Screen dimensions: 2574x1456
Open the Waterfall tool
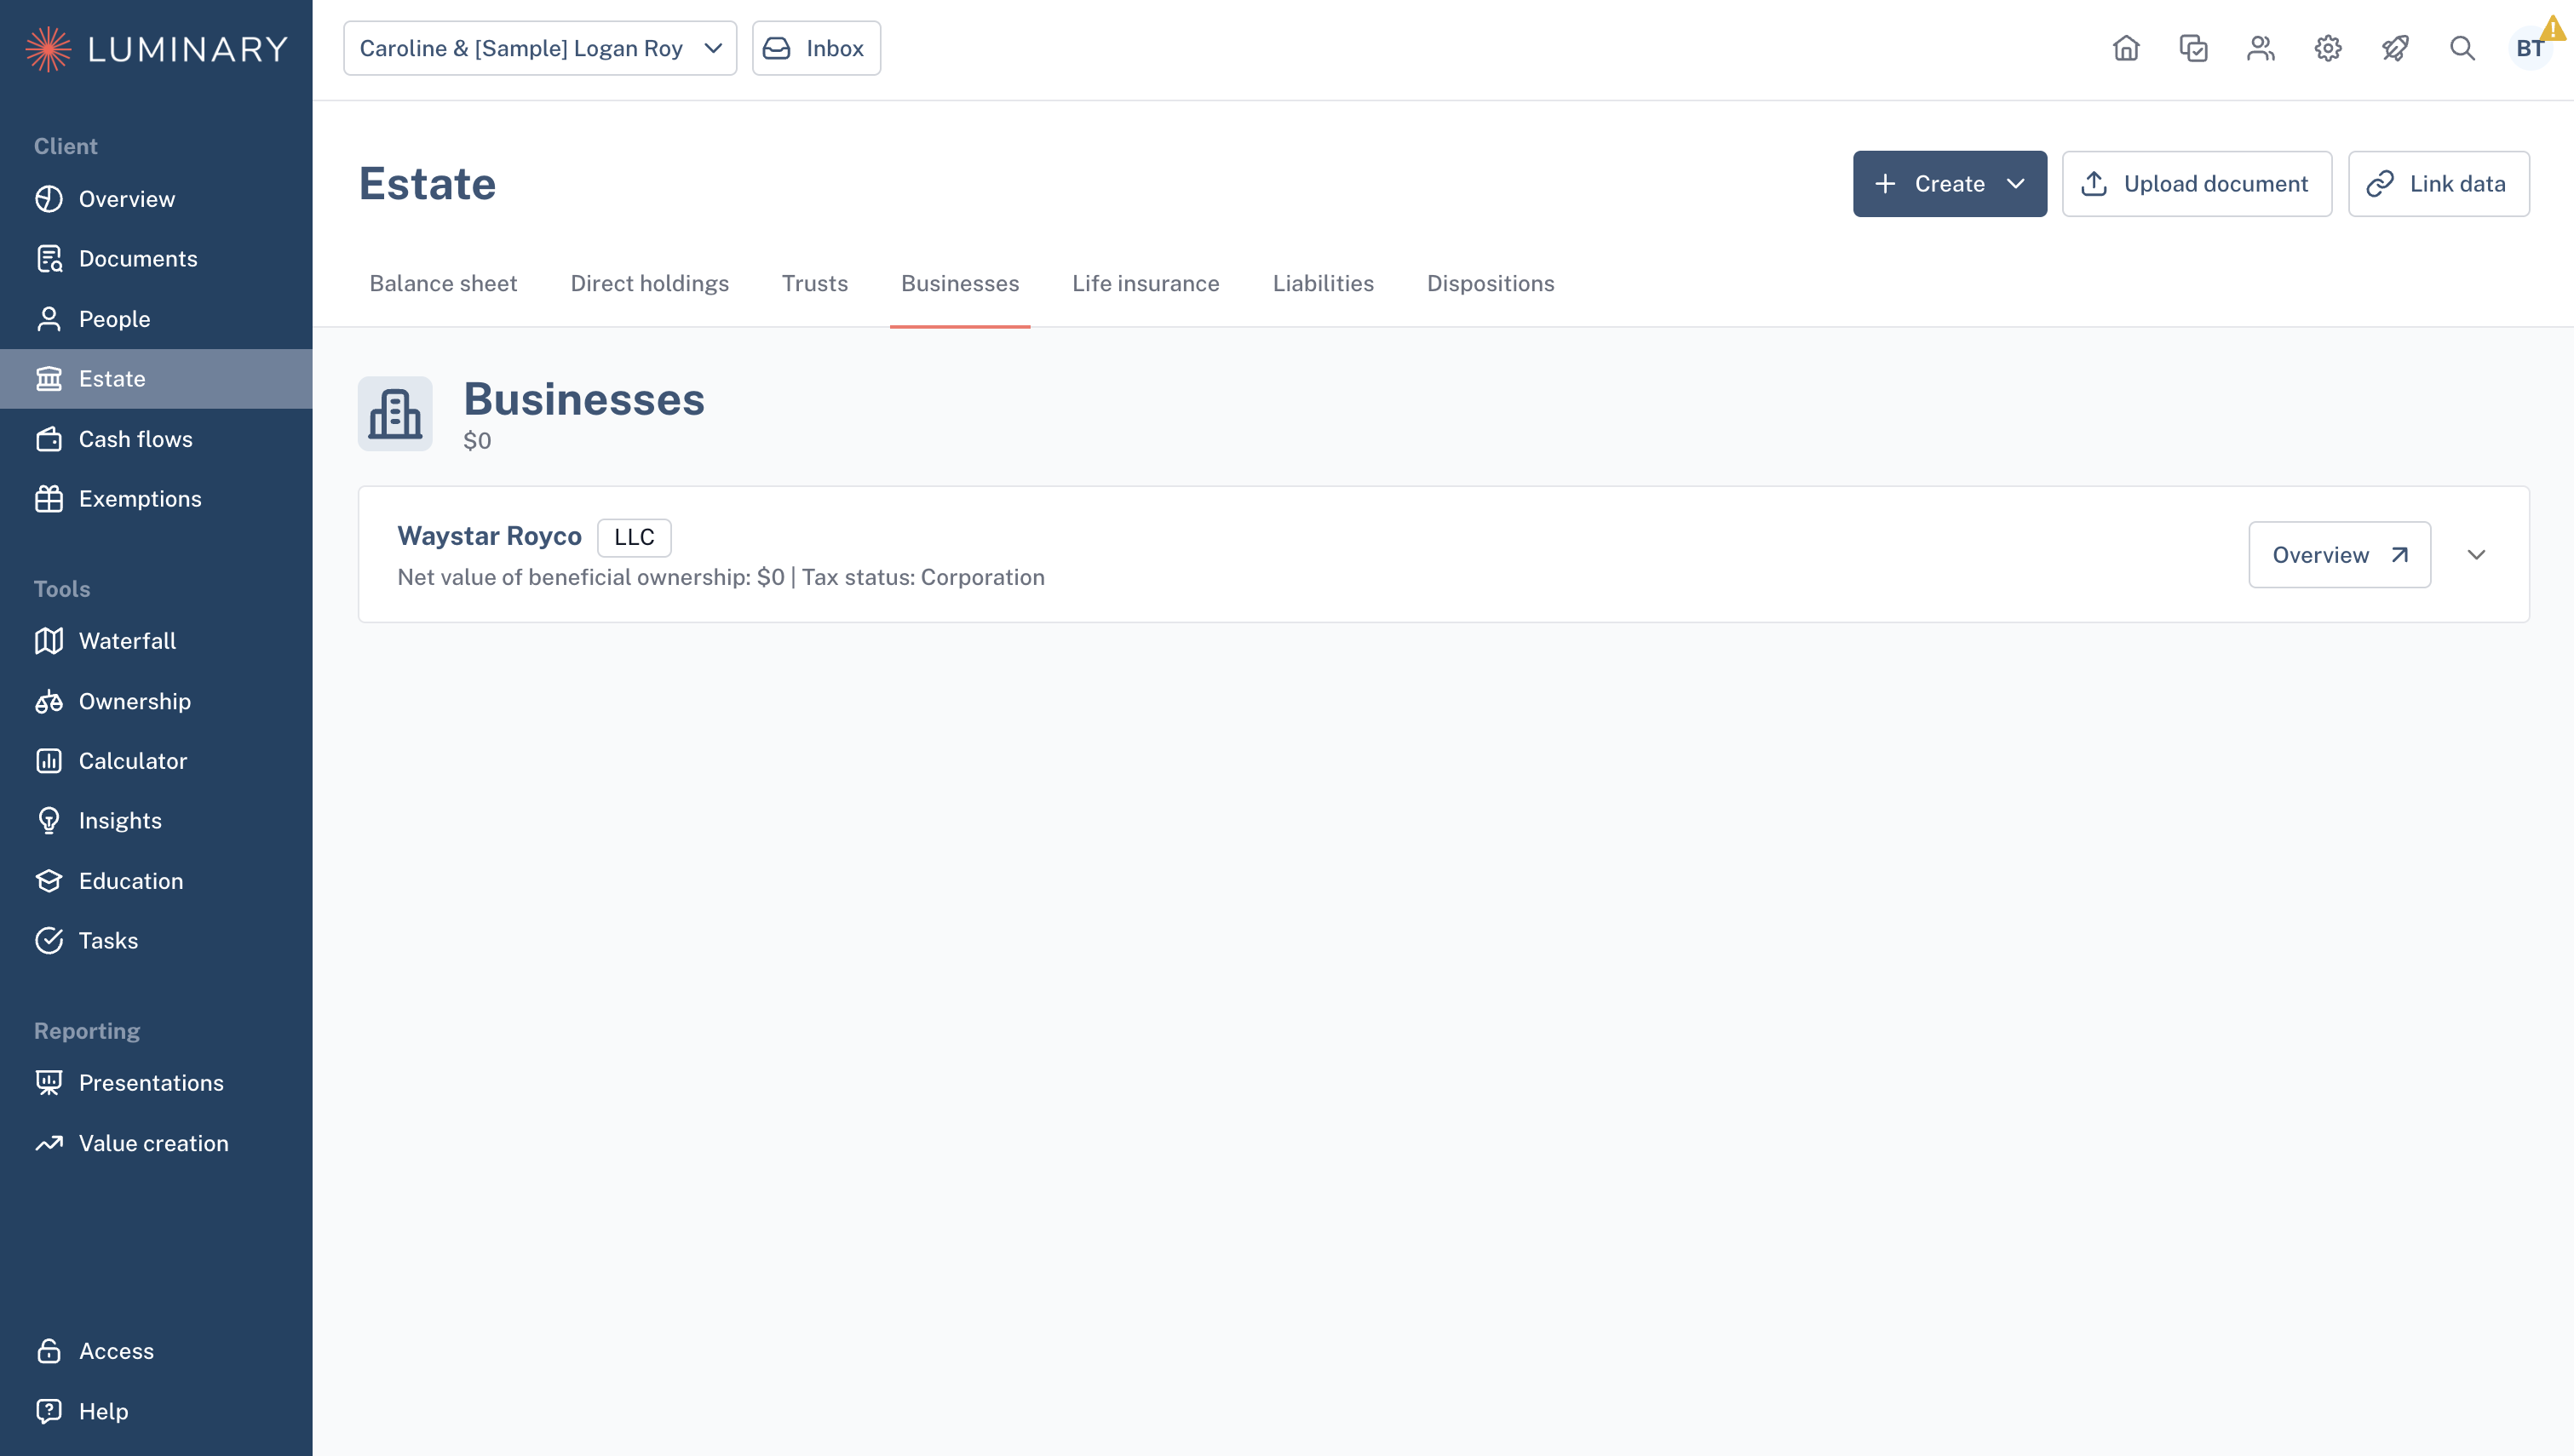point(156,641)
